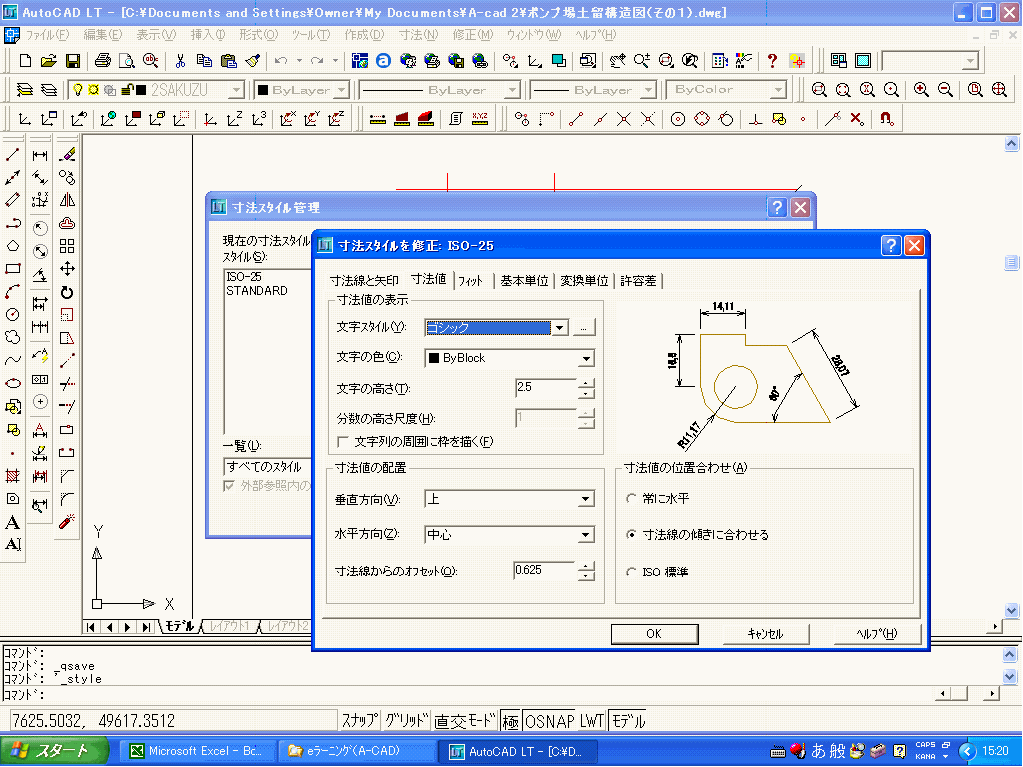Open the ByLayer lineweight dropdown
This screenshot has width=1023, height=767.
(x=648, y=90)
